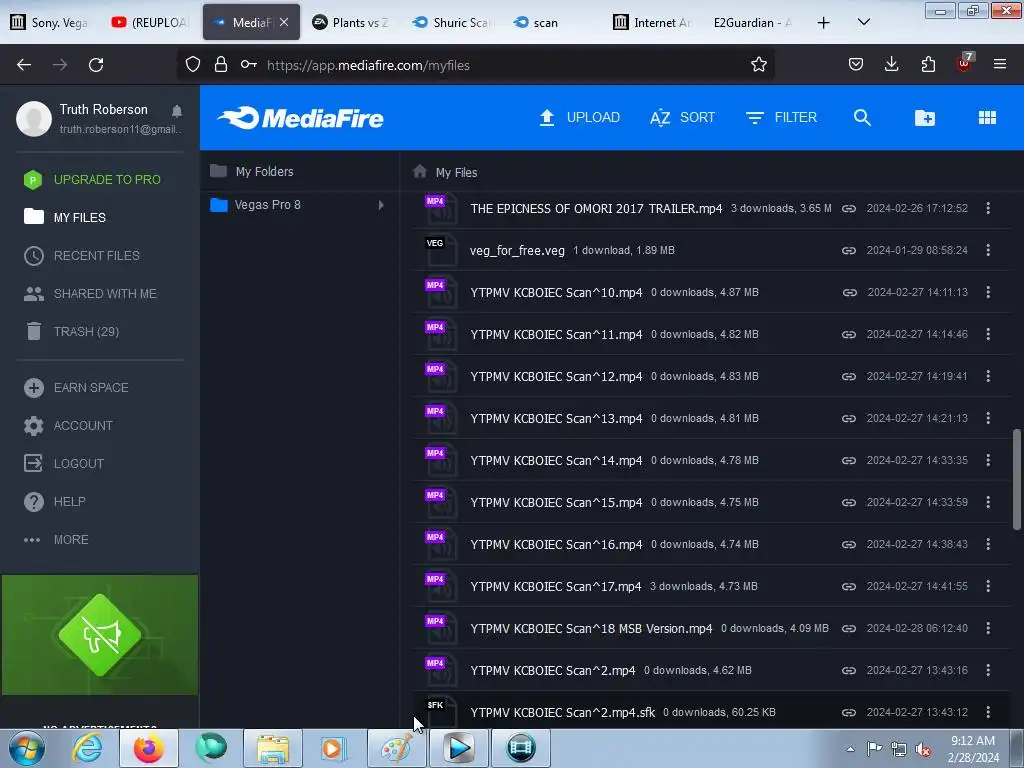This screenshot has width=1024, height=768.
Task: Copy share link for Scan^15.mp4
Action: [x=848, y=502]
